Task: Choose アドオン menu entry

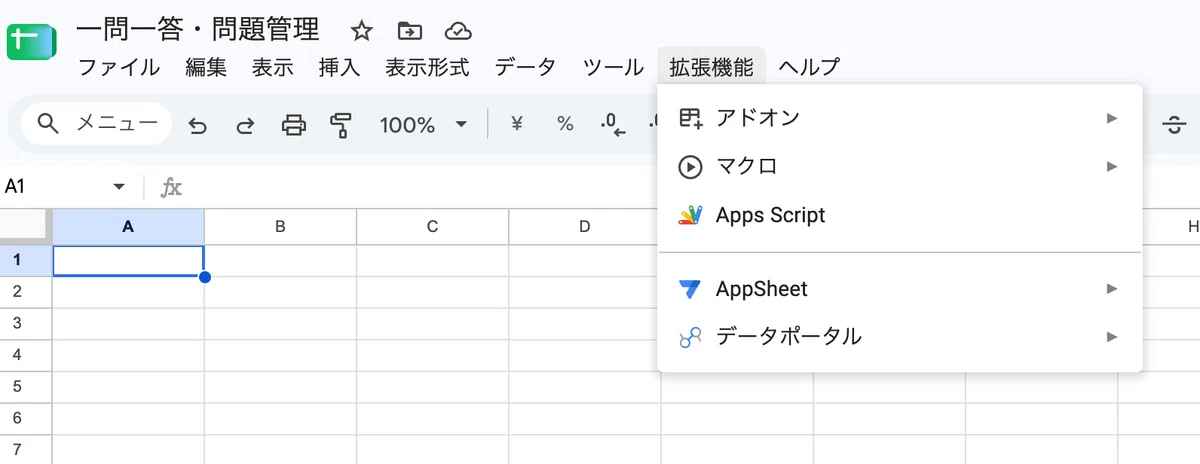Action: coord(900,118)
